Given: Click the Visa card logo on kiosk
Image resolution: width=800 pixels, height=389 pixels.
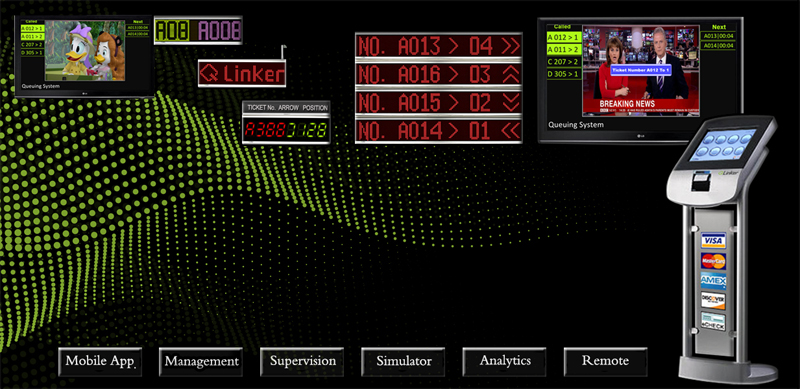Looking at the screenshot, I should 713,240.
